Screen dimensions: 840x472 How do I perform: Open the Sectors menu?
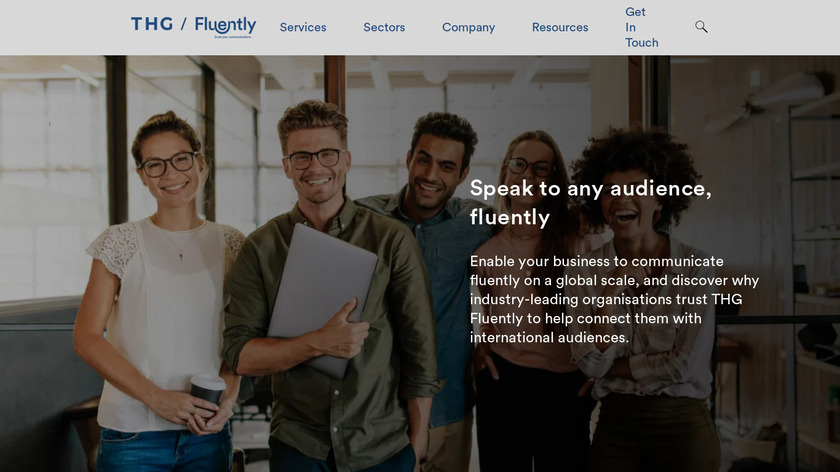(384, 27)
